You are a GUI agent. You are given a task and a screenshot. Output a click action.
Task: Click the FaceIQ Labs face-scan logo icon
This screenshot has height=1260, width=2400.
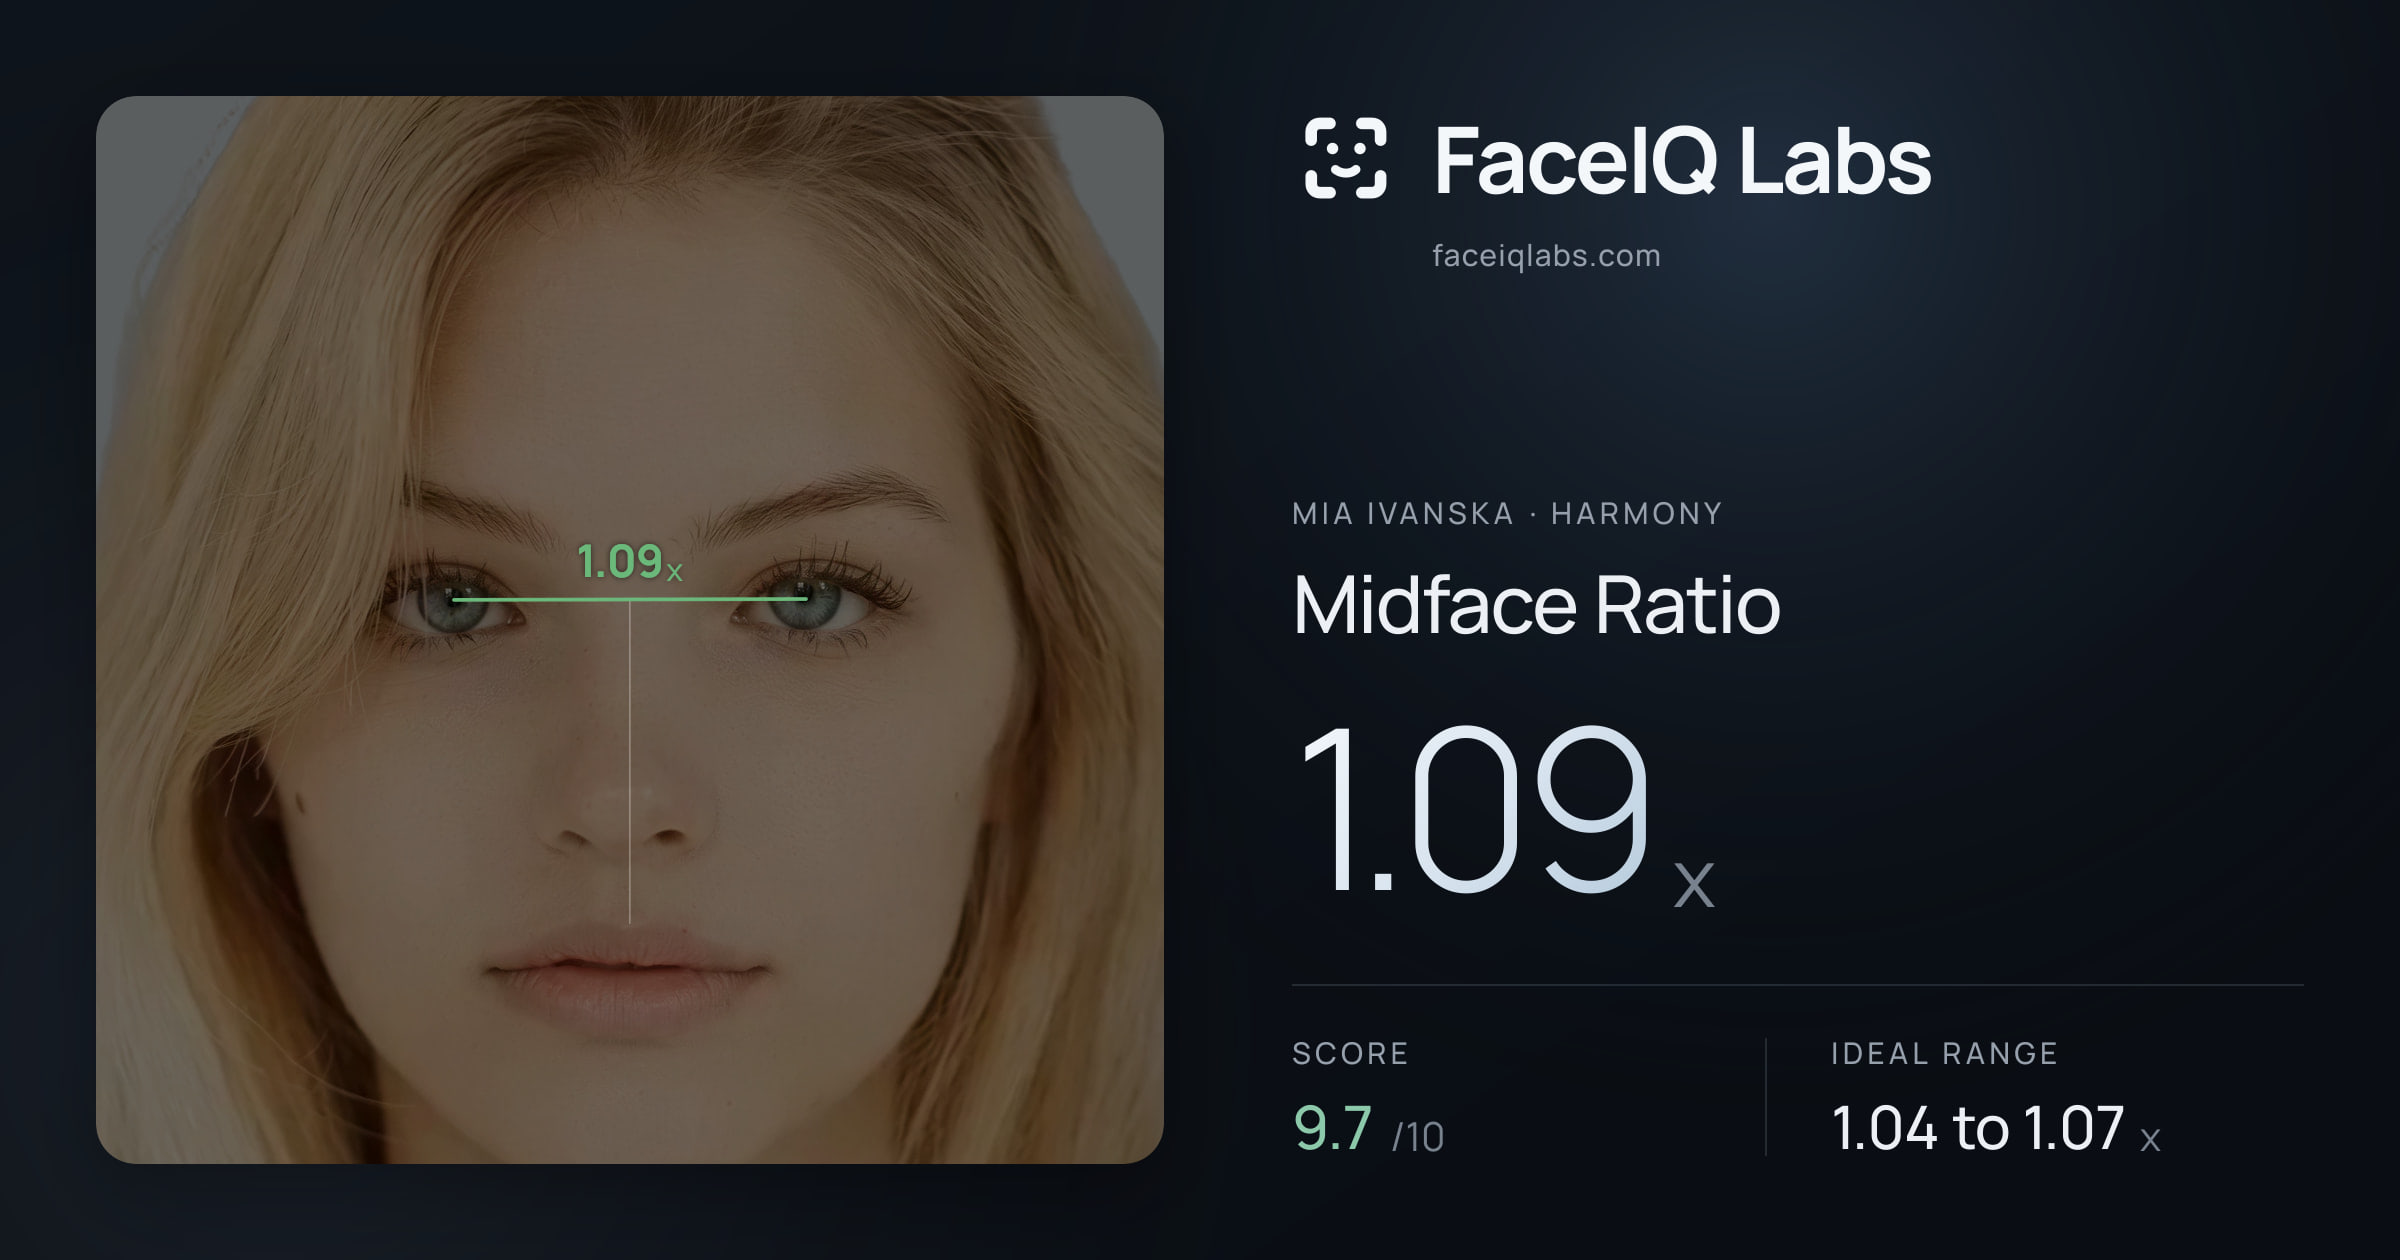[x=1345, y=158]
